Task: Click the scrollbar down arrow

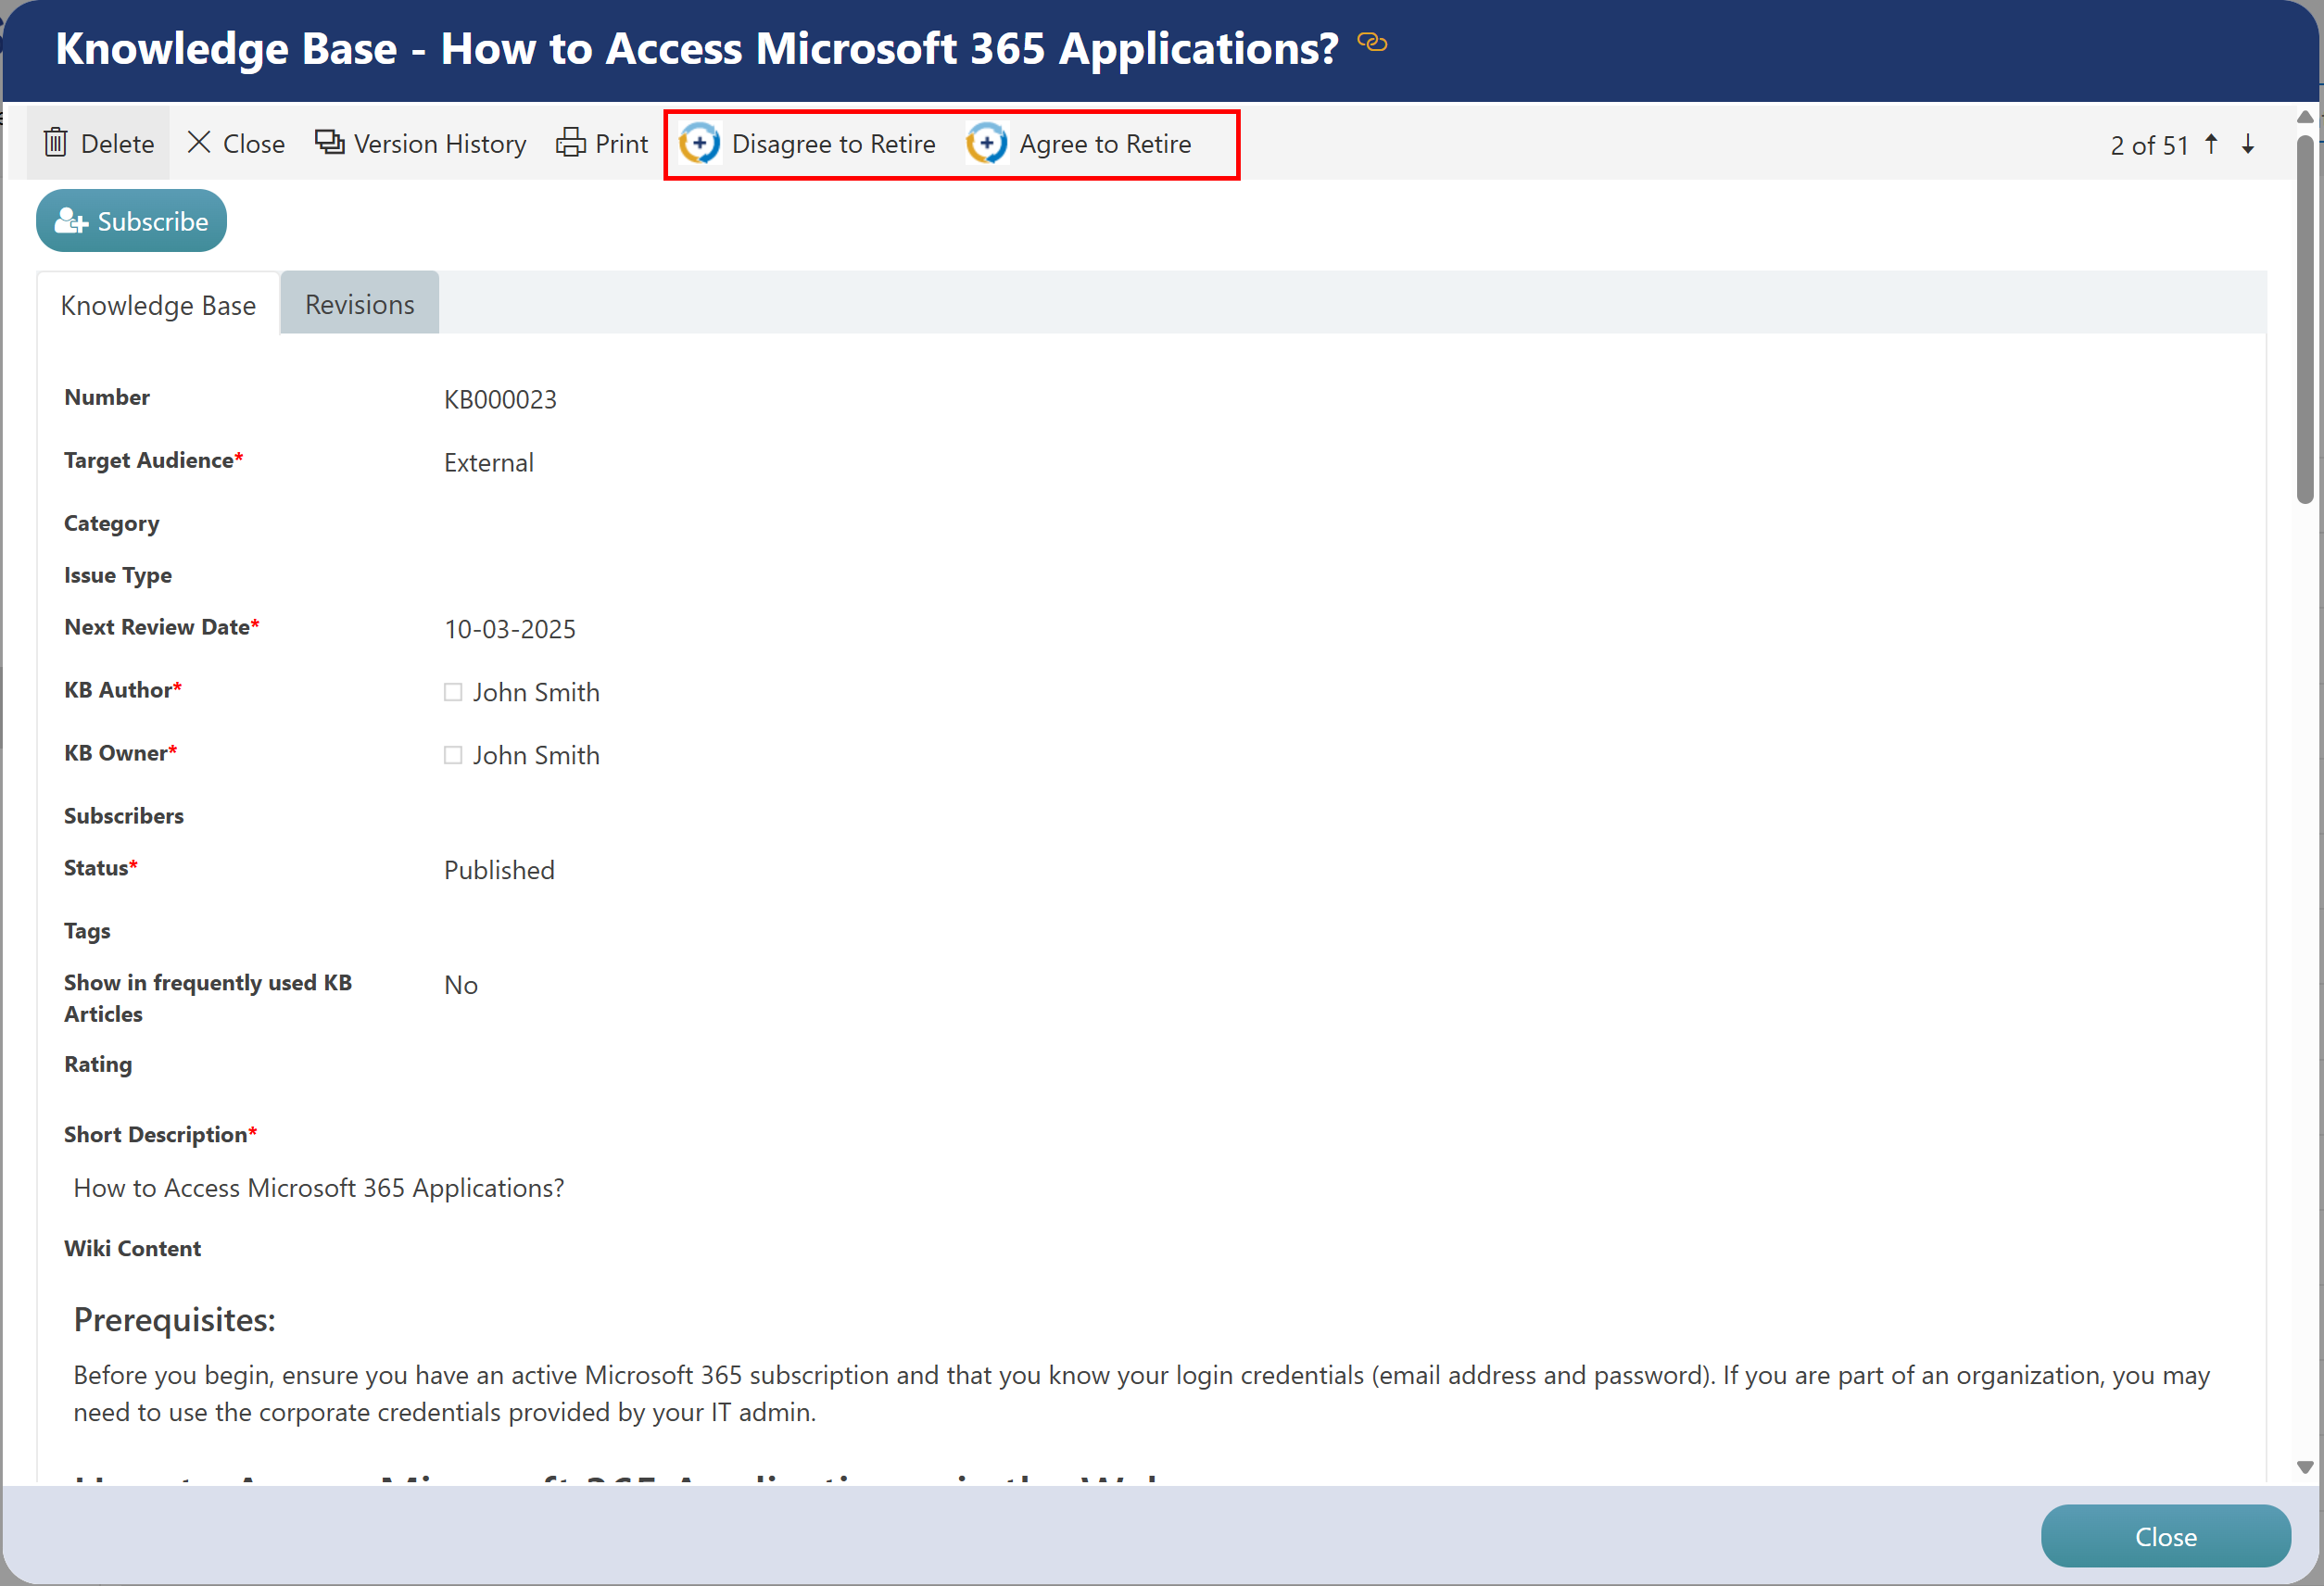Action: tap(2305, 1467)
